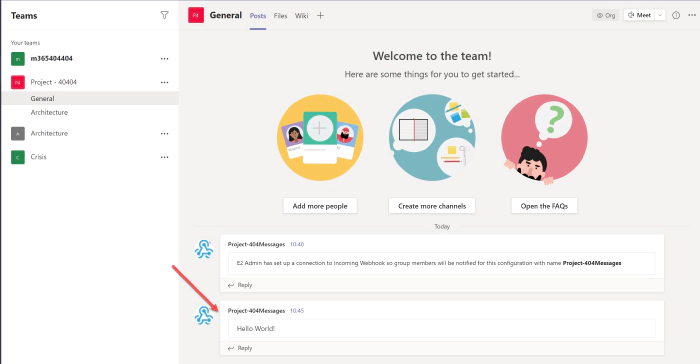Open channel info icon
Viewport: 700px width, 364px height.
coord(676,15)
